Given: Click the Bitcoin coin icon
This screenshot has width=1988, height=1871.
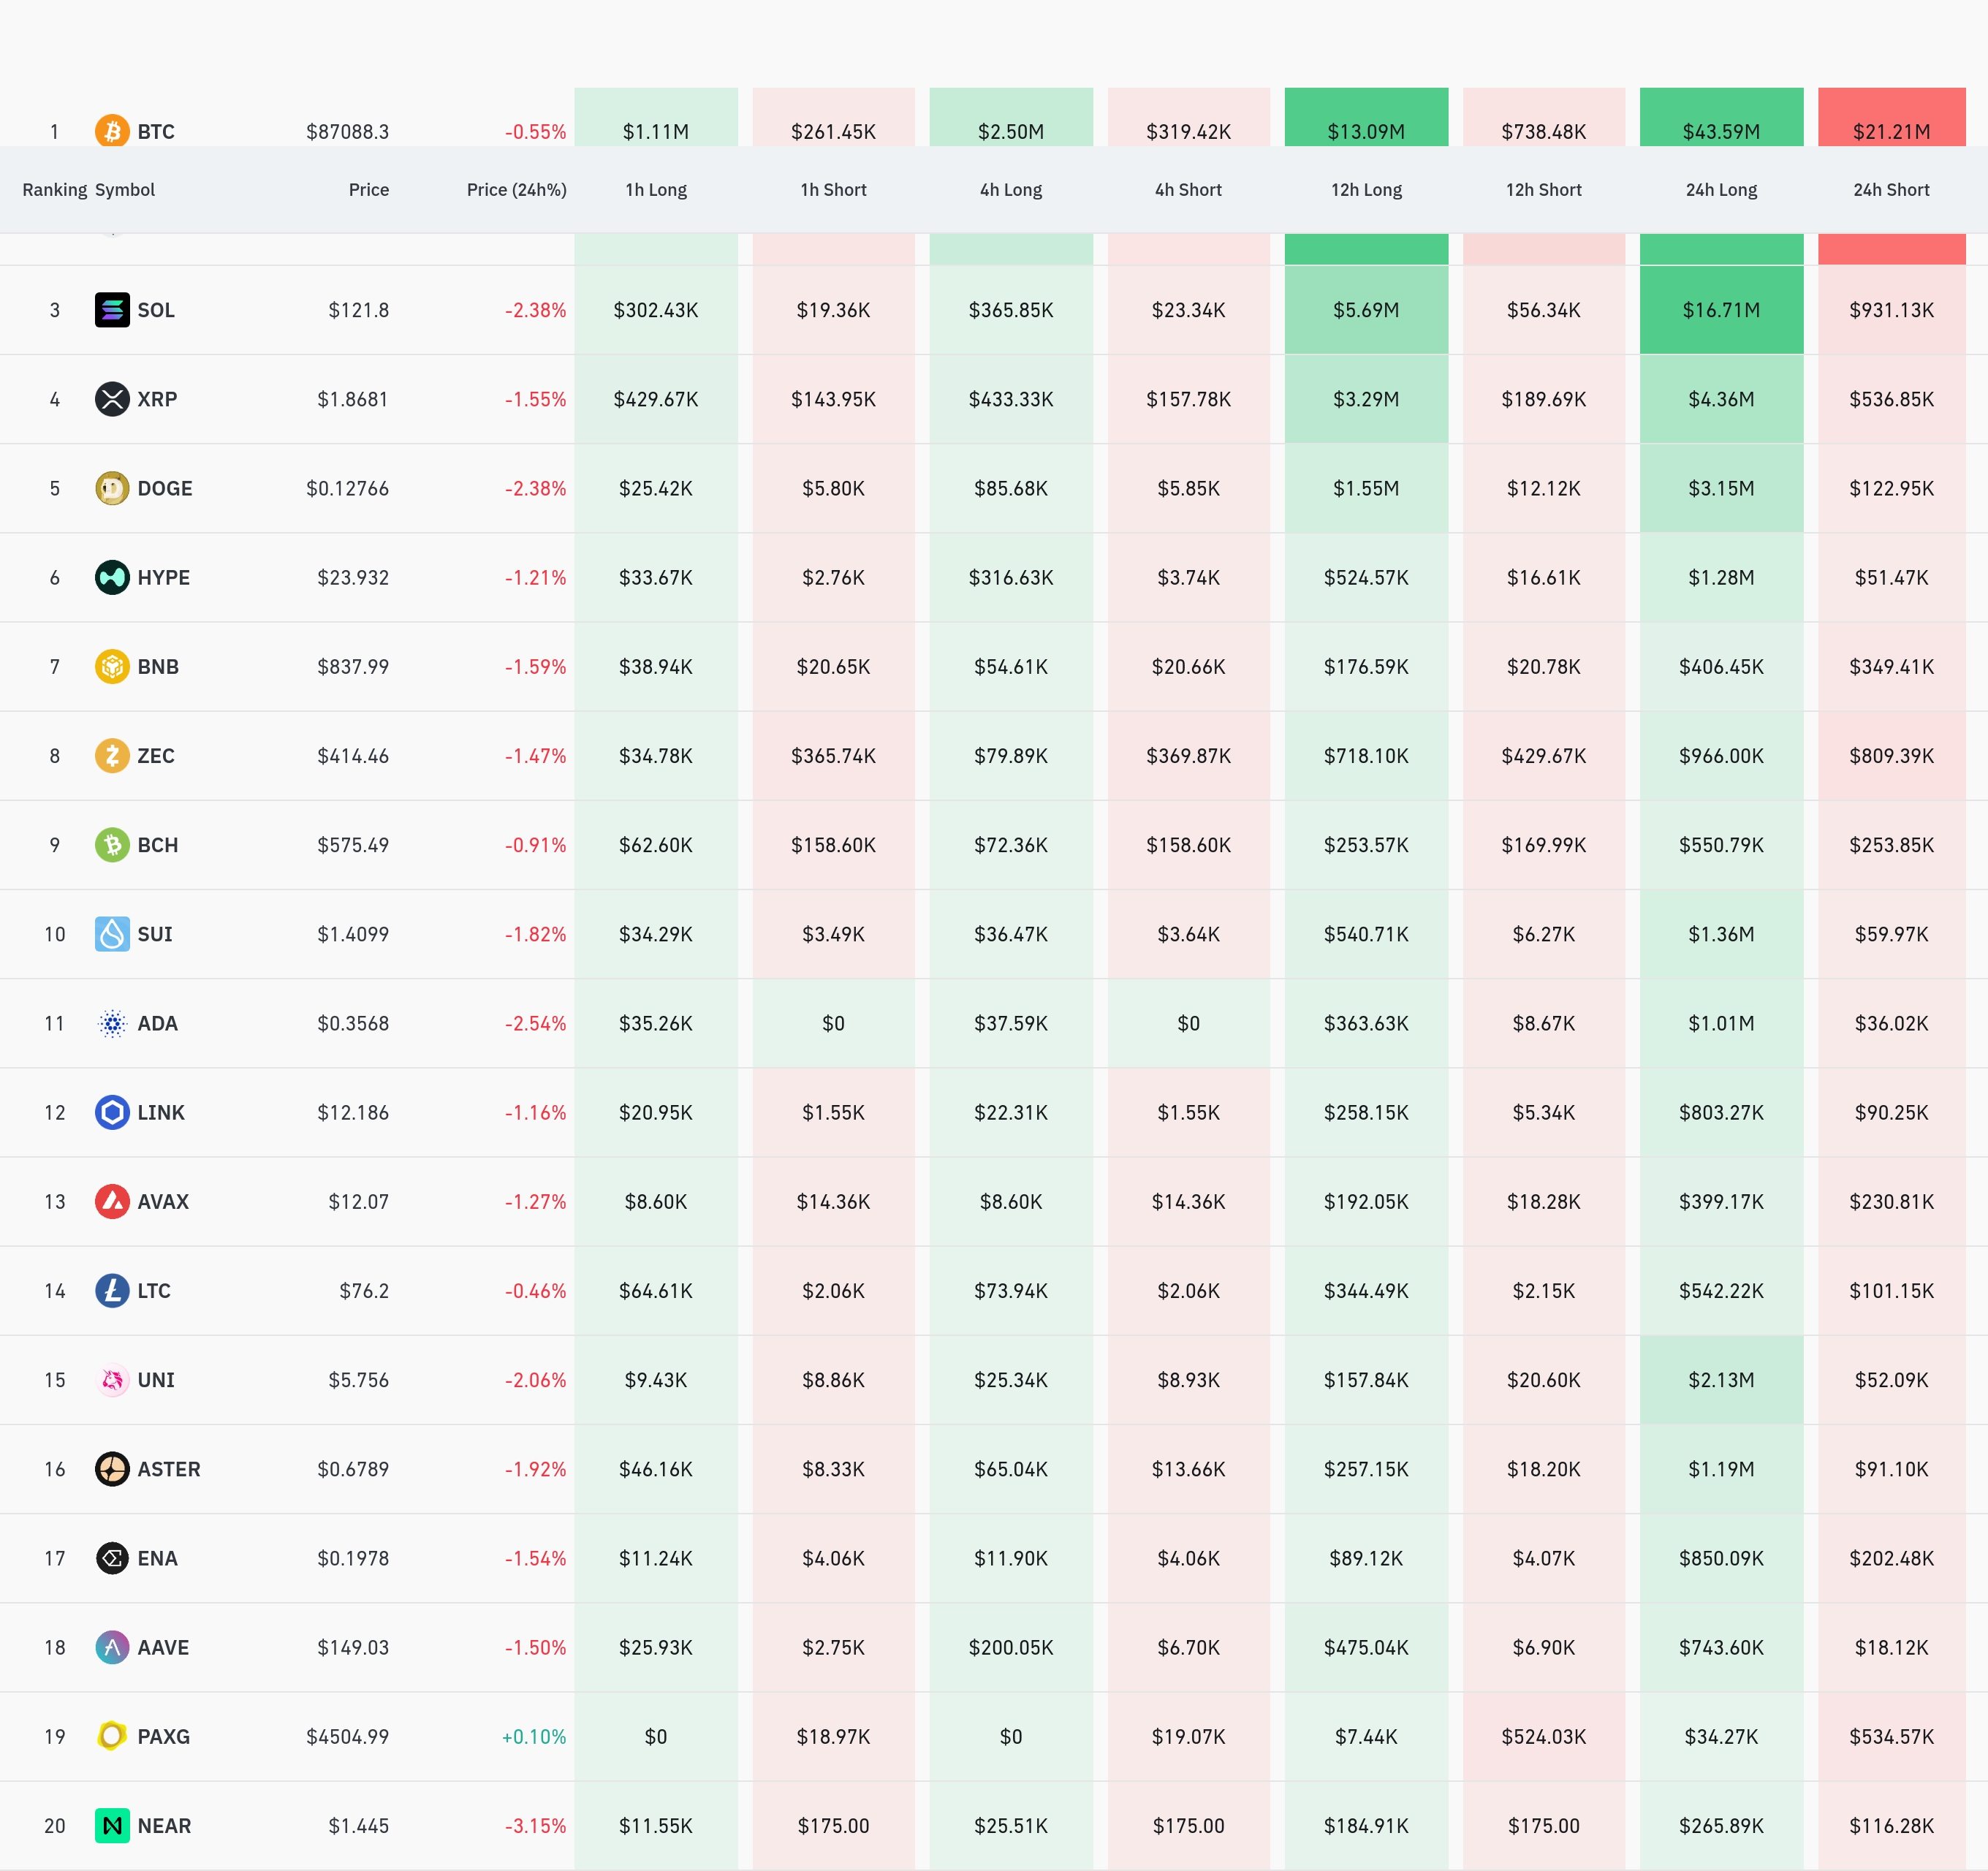Looking at the screenshot, I should (x=112, y=131).
